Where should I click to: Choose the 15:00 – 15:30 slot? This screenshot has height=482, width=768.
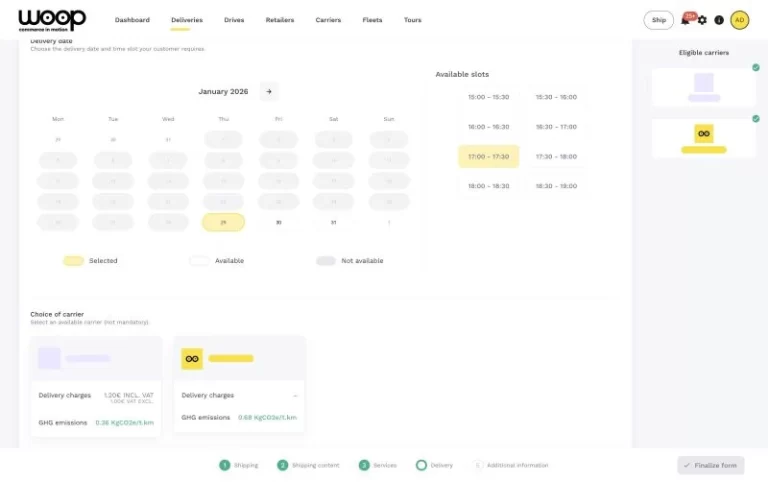488,97
